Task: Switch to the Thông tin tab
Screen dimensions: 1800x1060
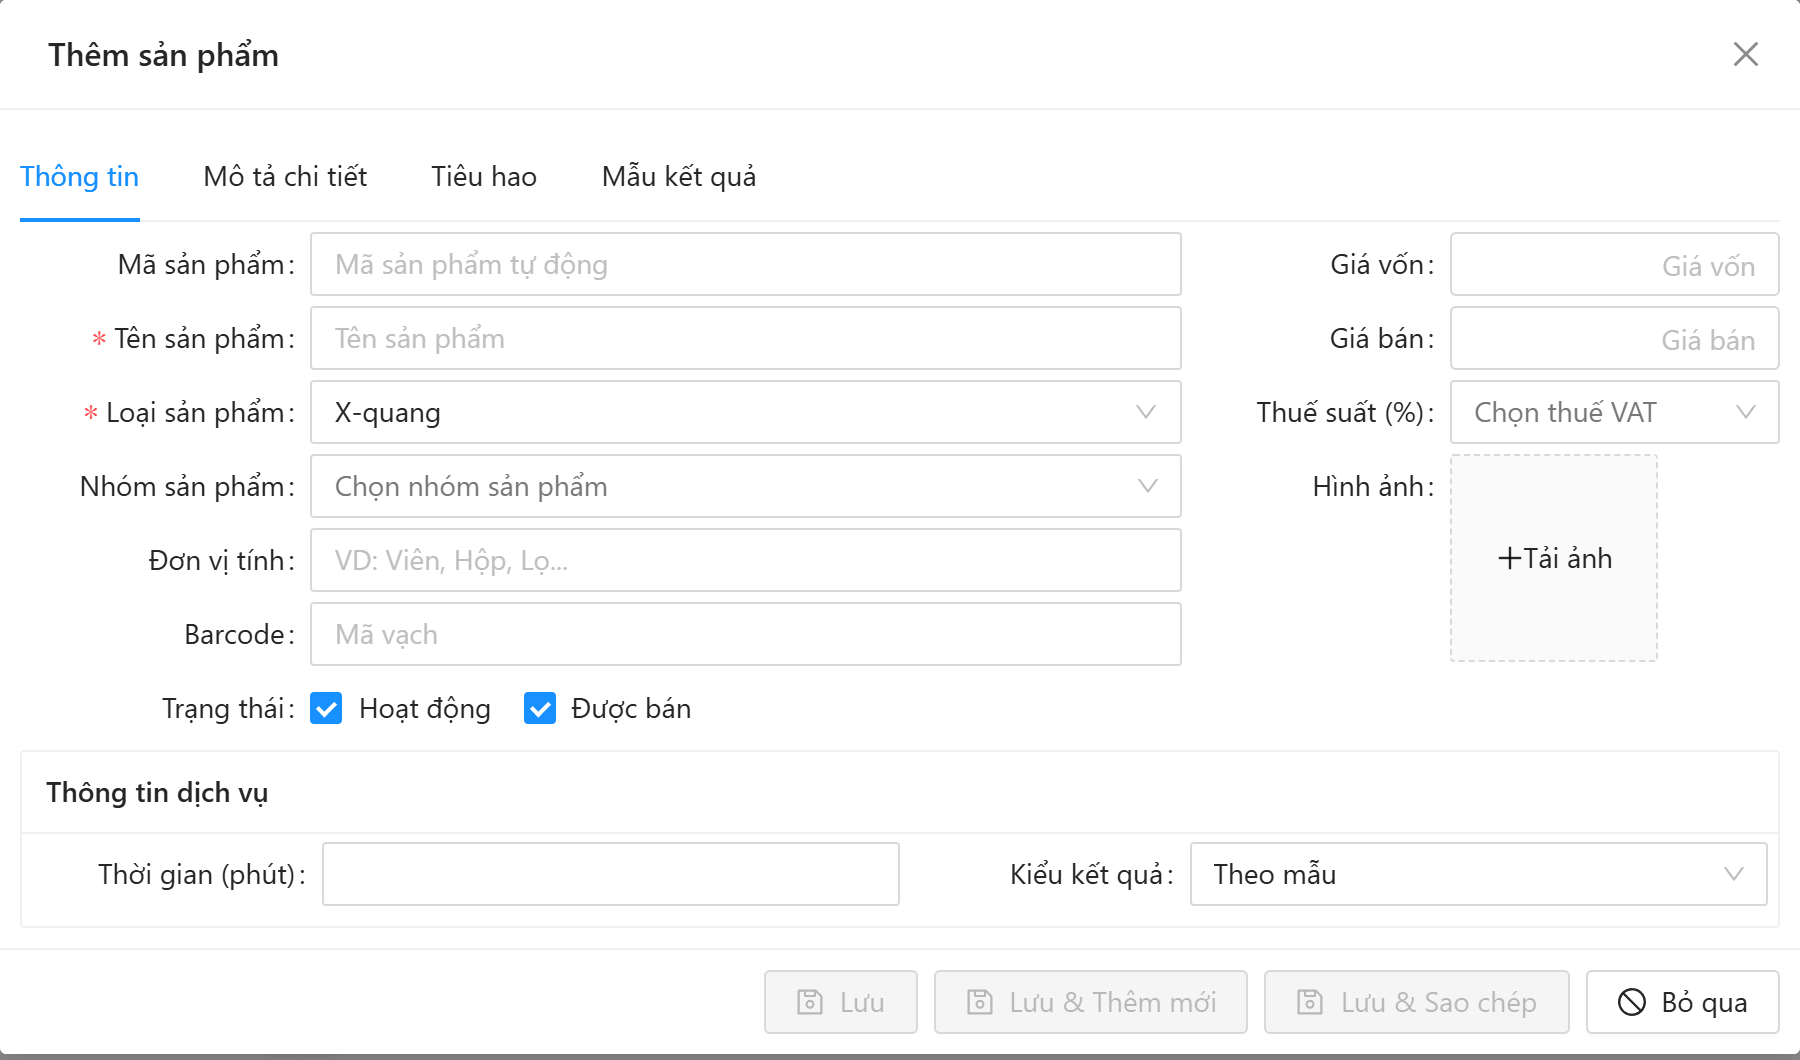Action: point(79,176)
